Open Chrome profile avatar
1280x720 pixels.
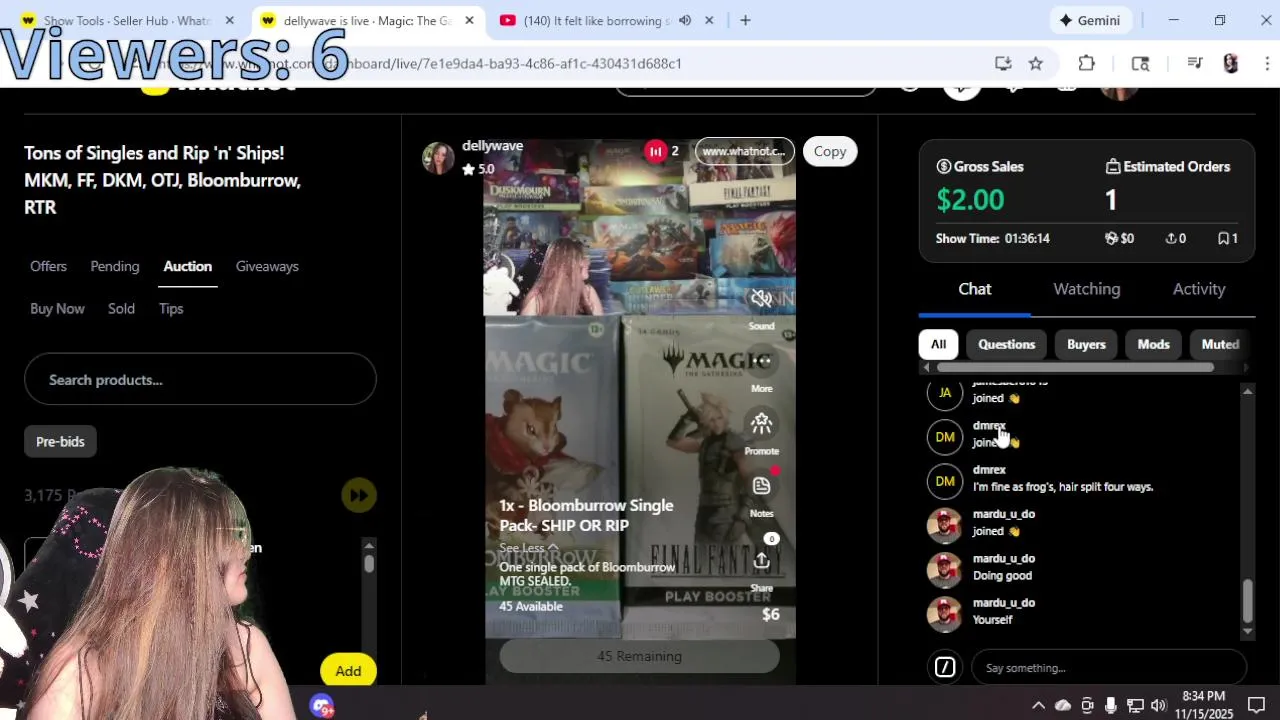point(1231,63)
